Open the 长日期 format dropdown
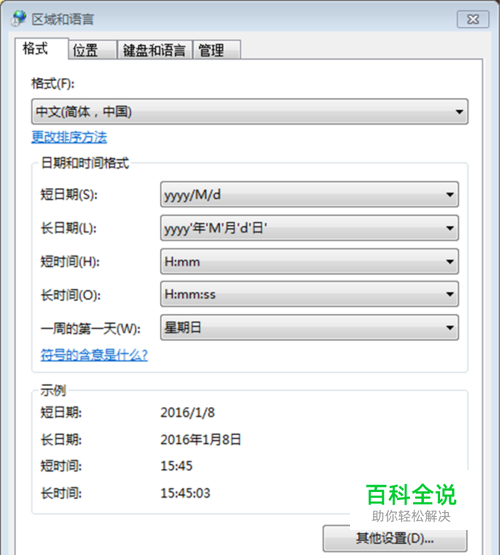 point(310,228)
